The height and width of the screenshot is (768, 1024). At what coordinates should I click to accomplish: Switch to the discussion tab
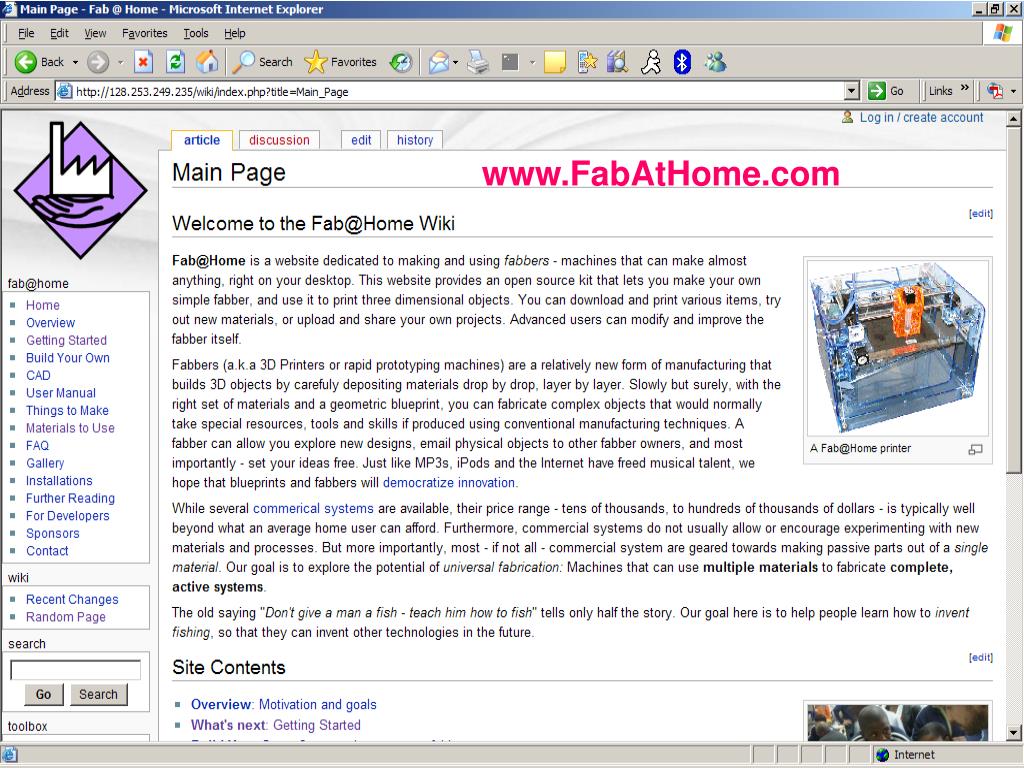tap(280, 140)
